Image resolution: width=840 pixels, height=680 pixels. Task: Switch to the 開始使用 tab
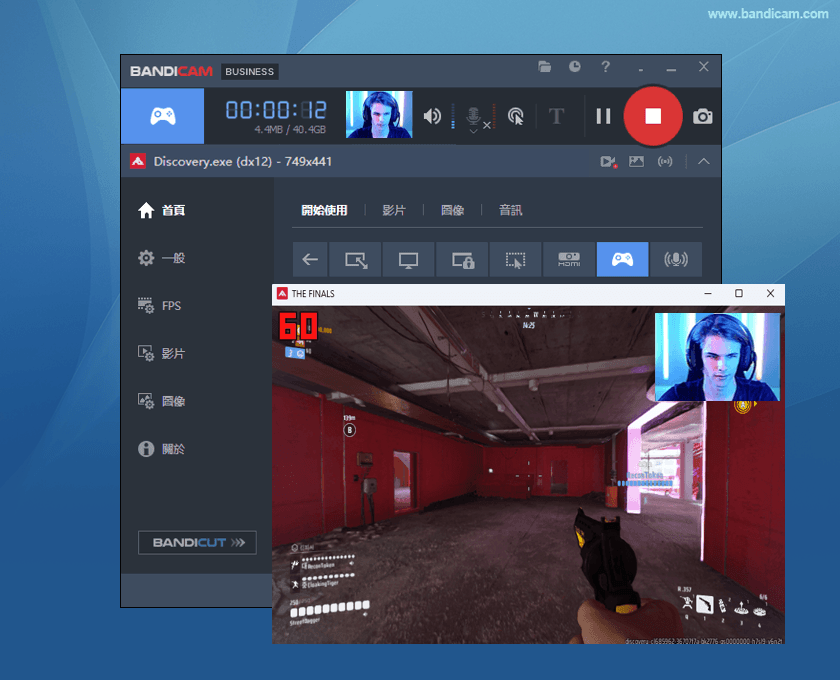coord(324,210)
